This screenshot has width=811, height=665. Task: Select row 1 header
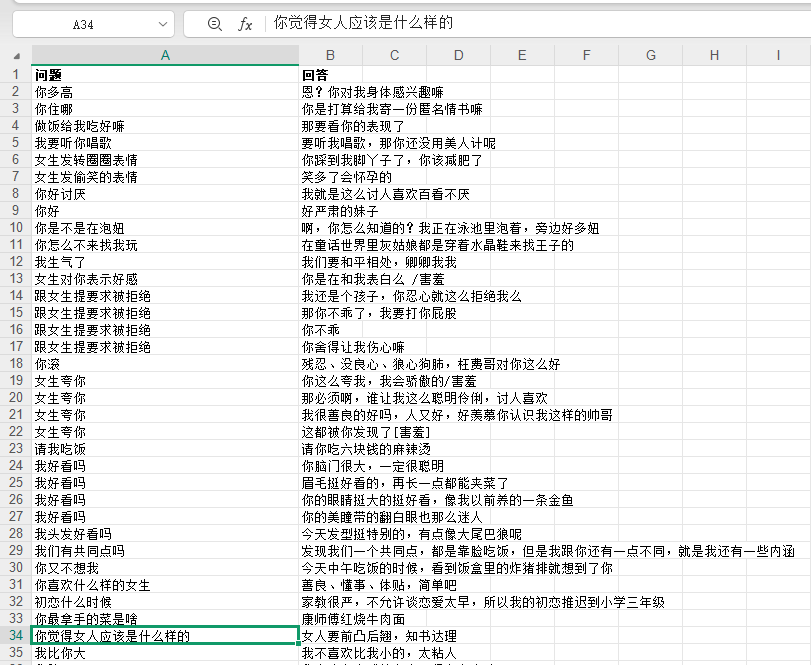click(x=15, y=75)
